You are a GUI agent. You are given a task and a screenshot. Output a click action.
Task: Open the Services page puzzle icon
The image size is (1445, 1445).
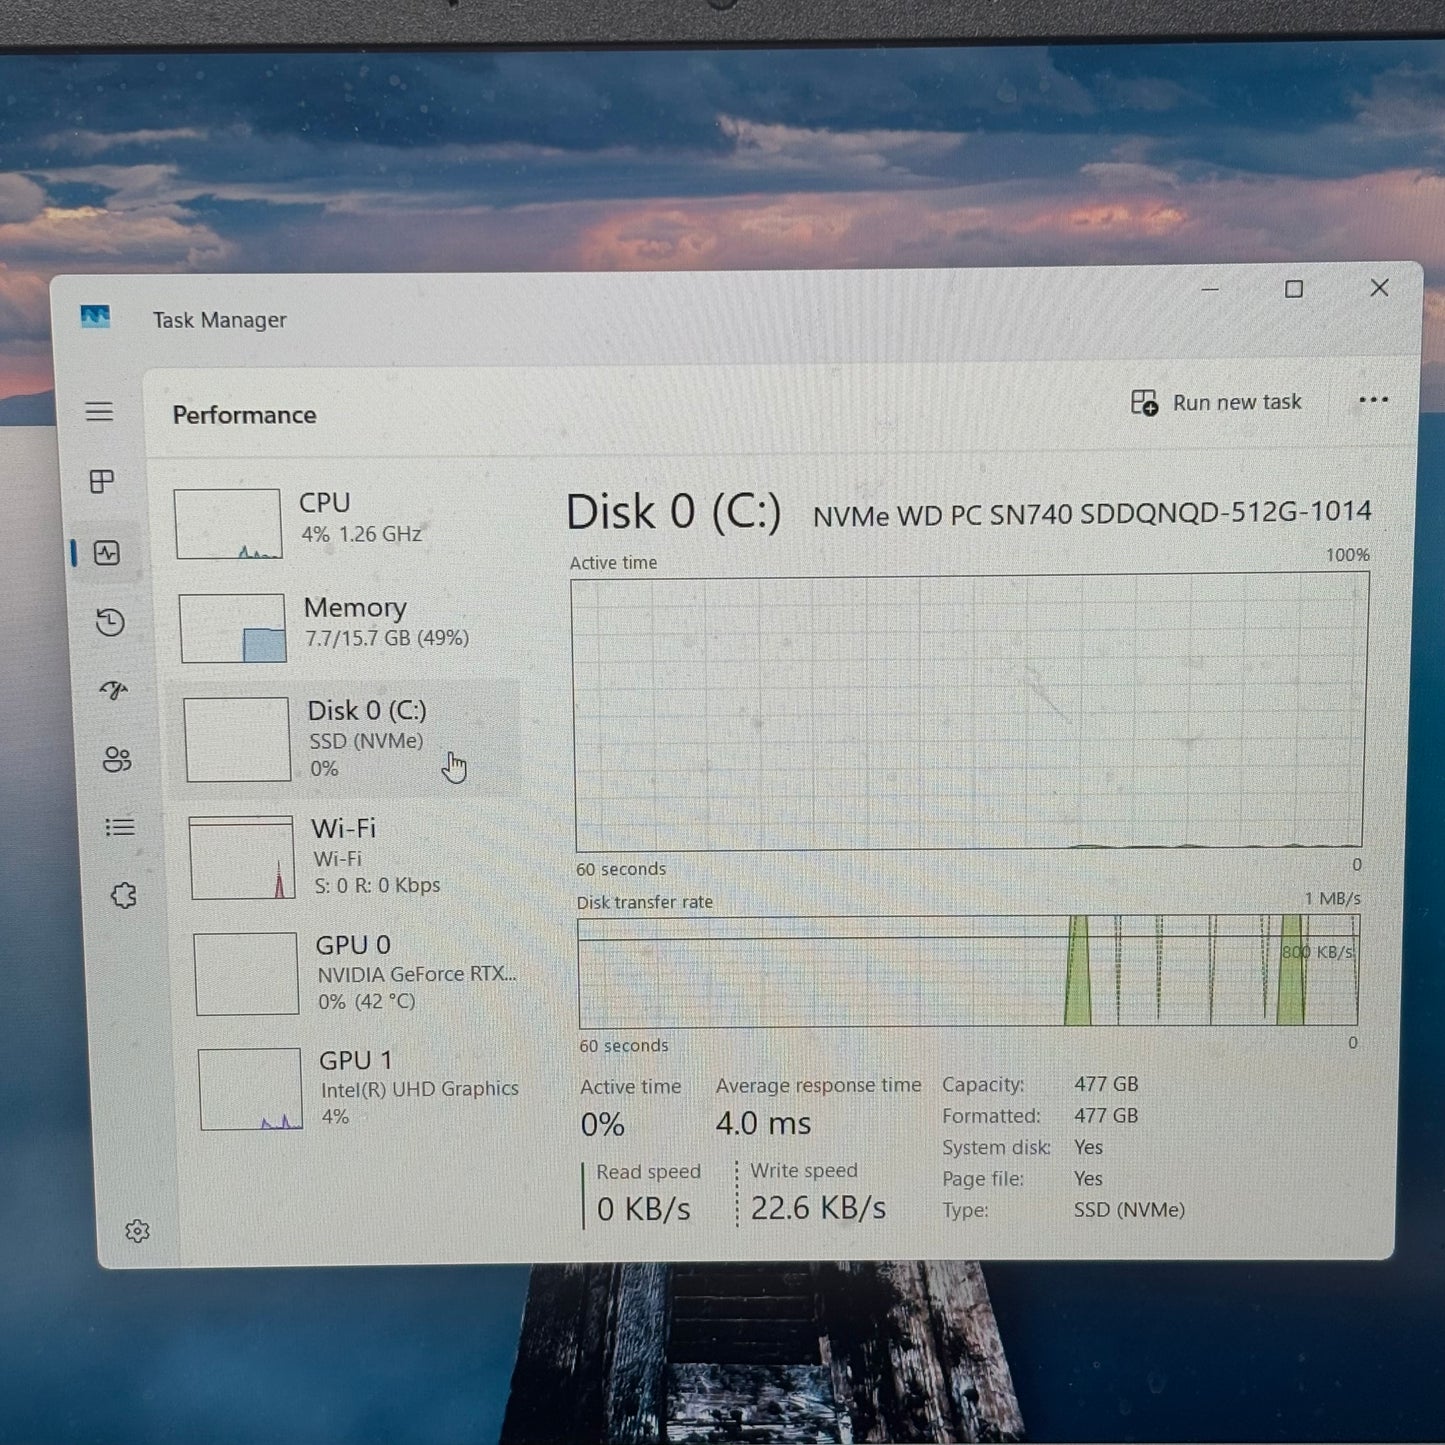click(x=124, y=896)
